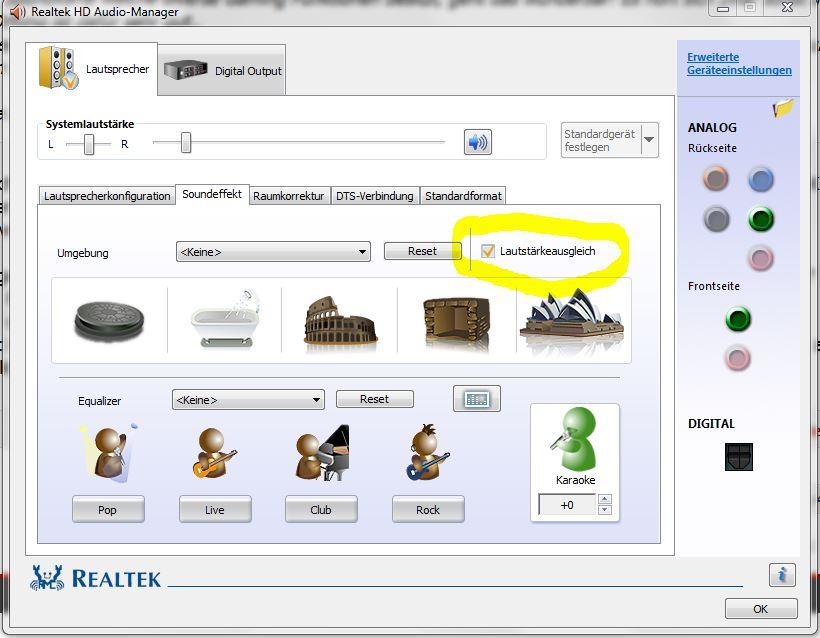This screenshot has width=820, height=638.
Task: Expand the Standardgerät festlegen dropdown arrow
Action: tap(649, 140)
